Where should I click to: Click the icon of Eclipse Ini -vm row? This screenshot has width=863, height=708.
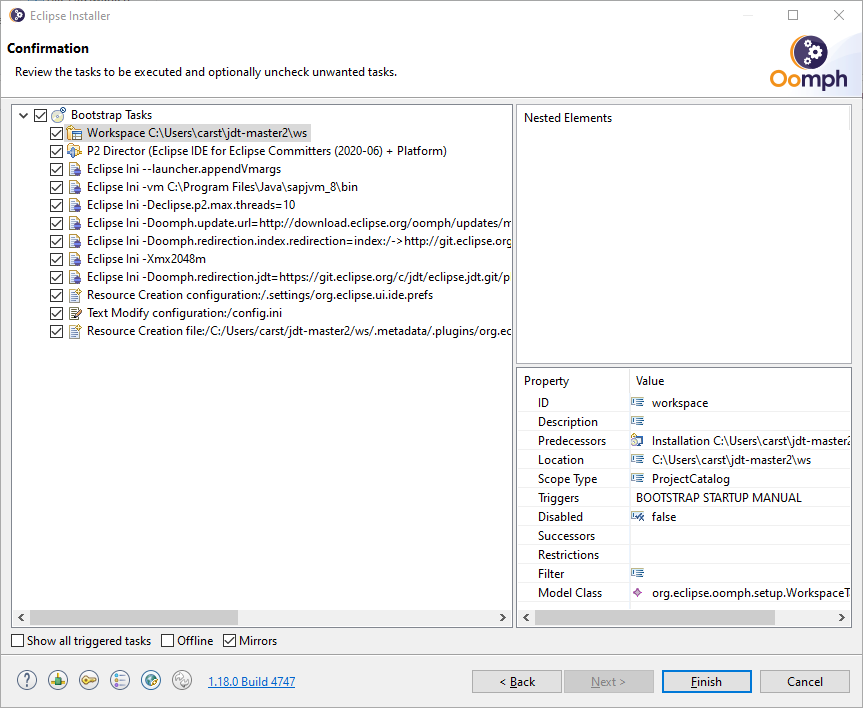(x=75, y=187)
